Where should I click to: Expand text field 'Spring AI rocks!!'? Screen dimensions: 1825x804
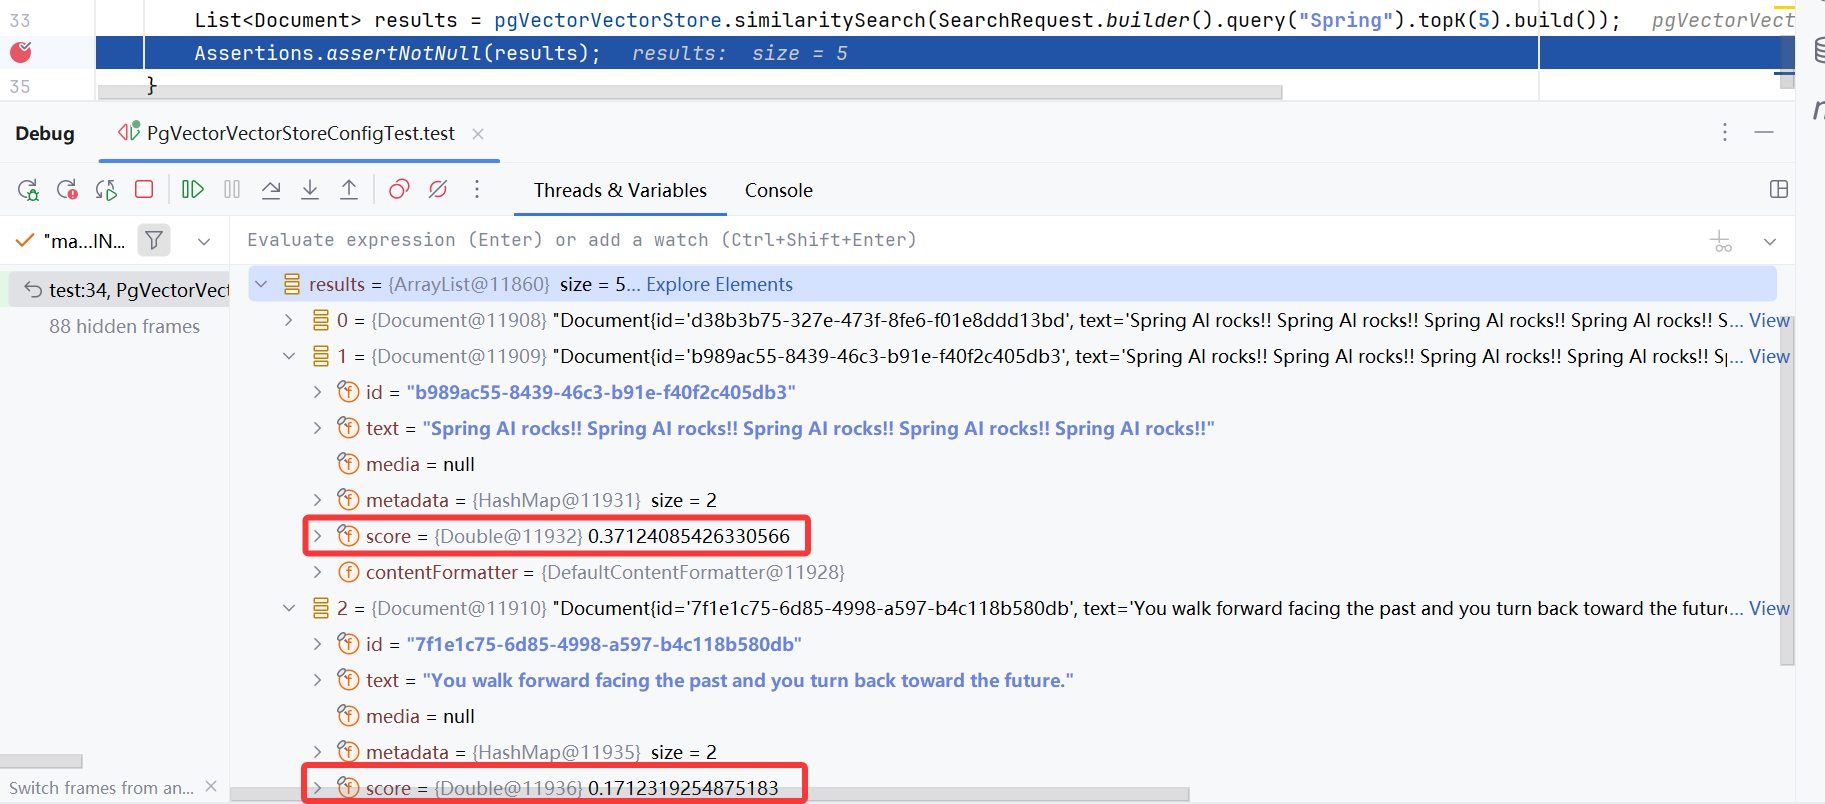point(317,428)
